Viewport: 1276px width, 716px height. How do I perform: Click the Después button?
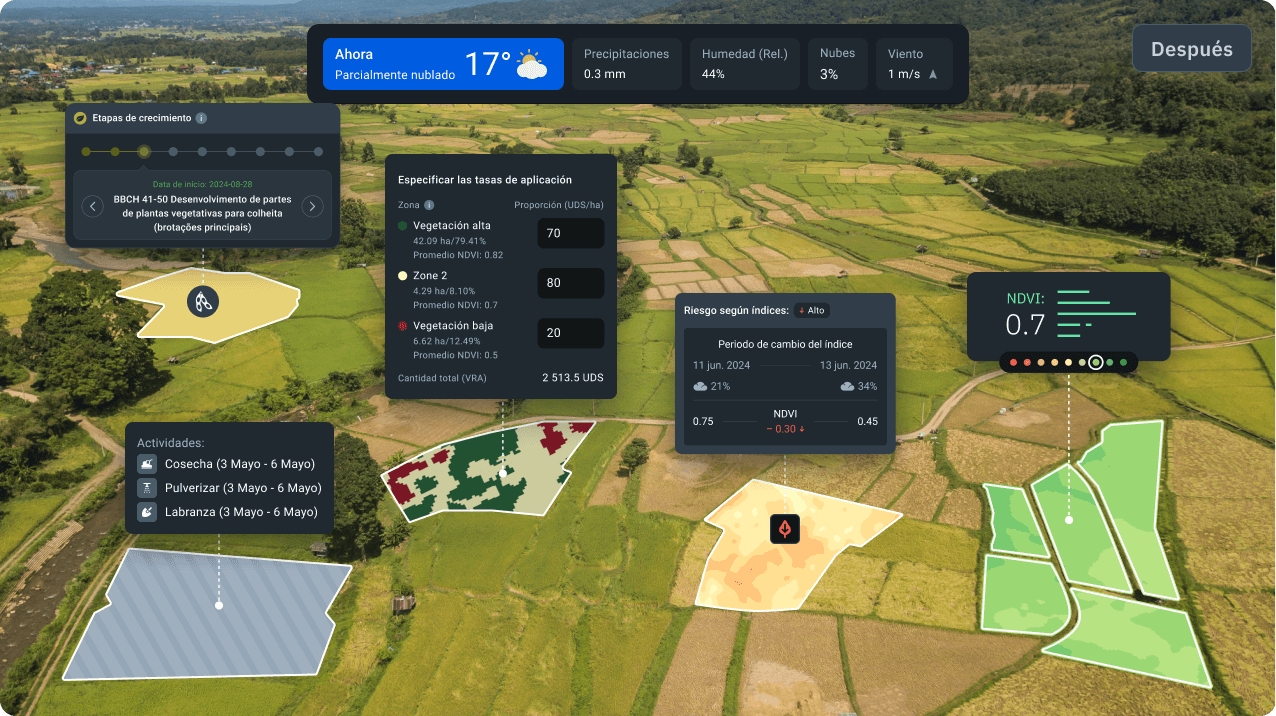coord(1192,49)
